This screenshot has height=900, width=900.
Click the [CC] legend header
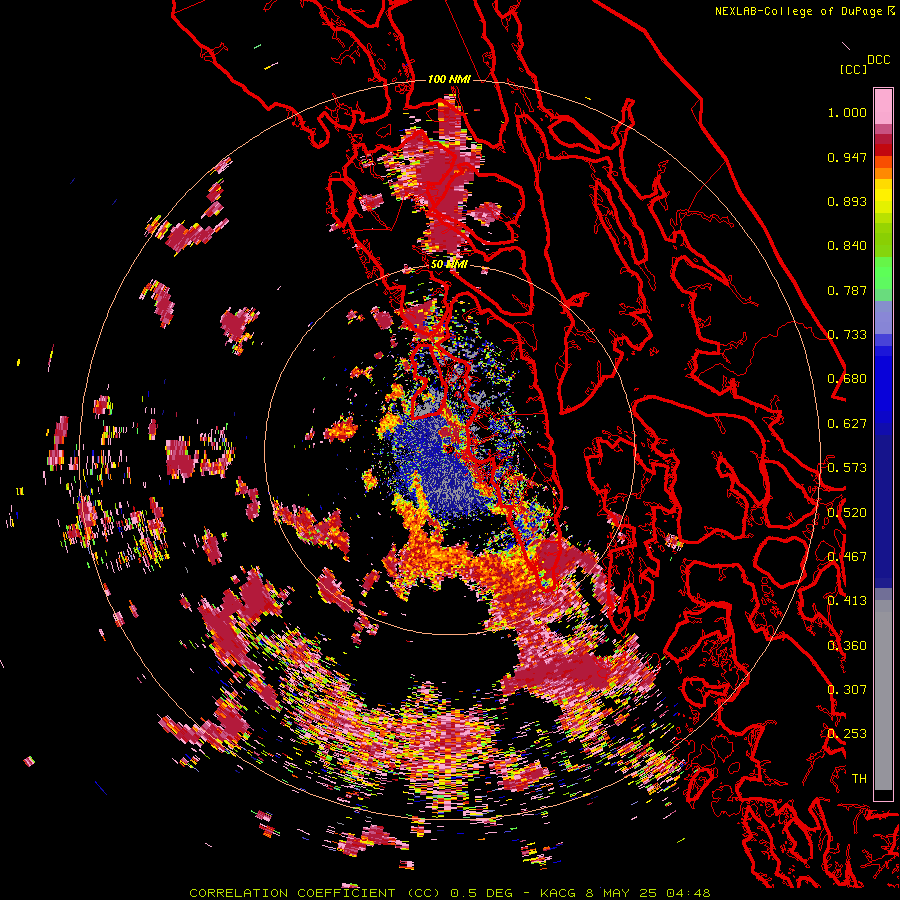pos(853,69)
